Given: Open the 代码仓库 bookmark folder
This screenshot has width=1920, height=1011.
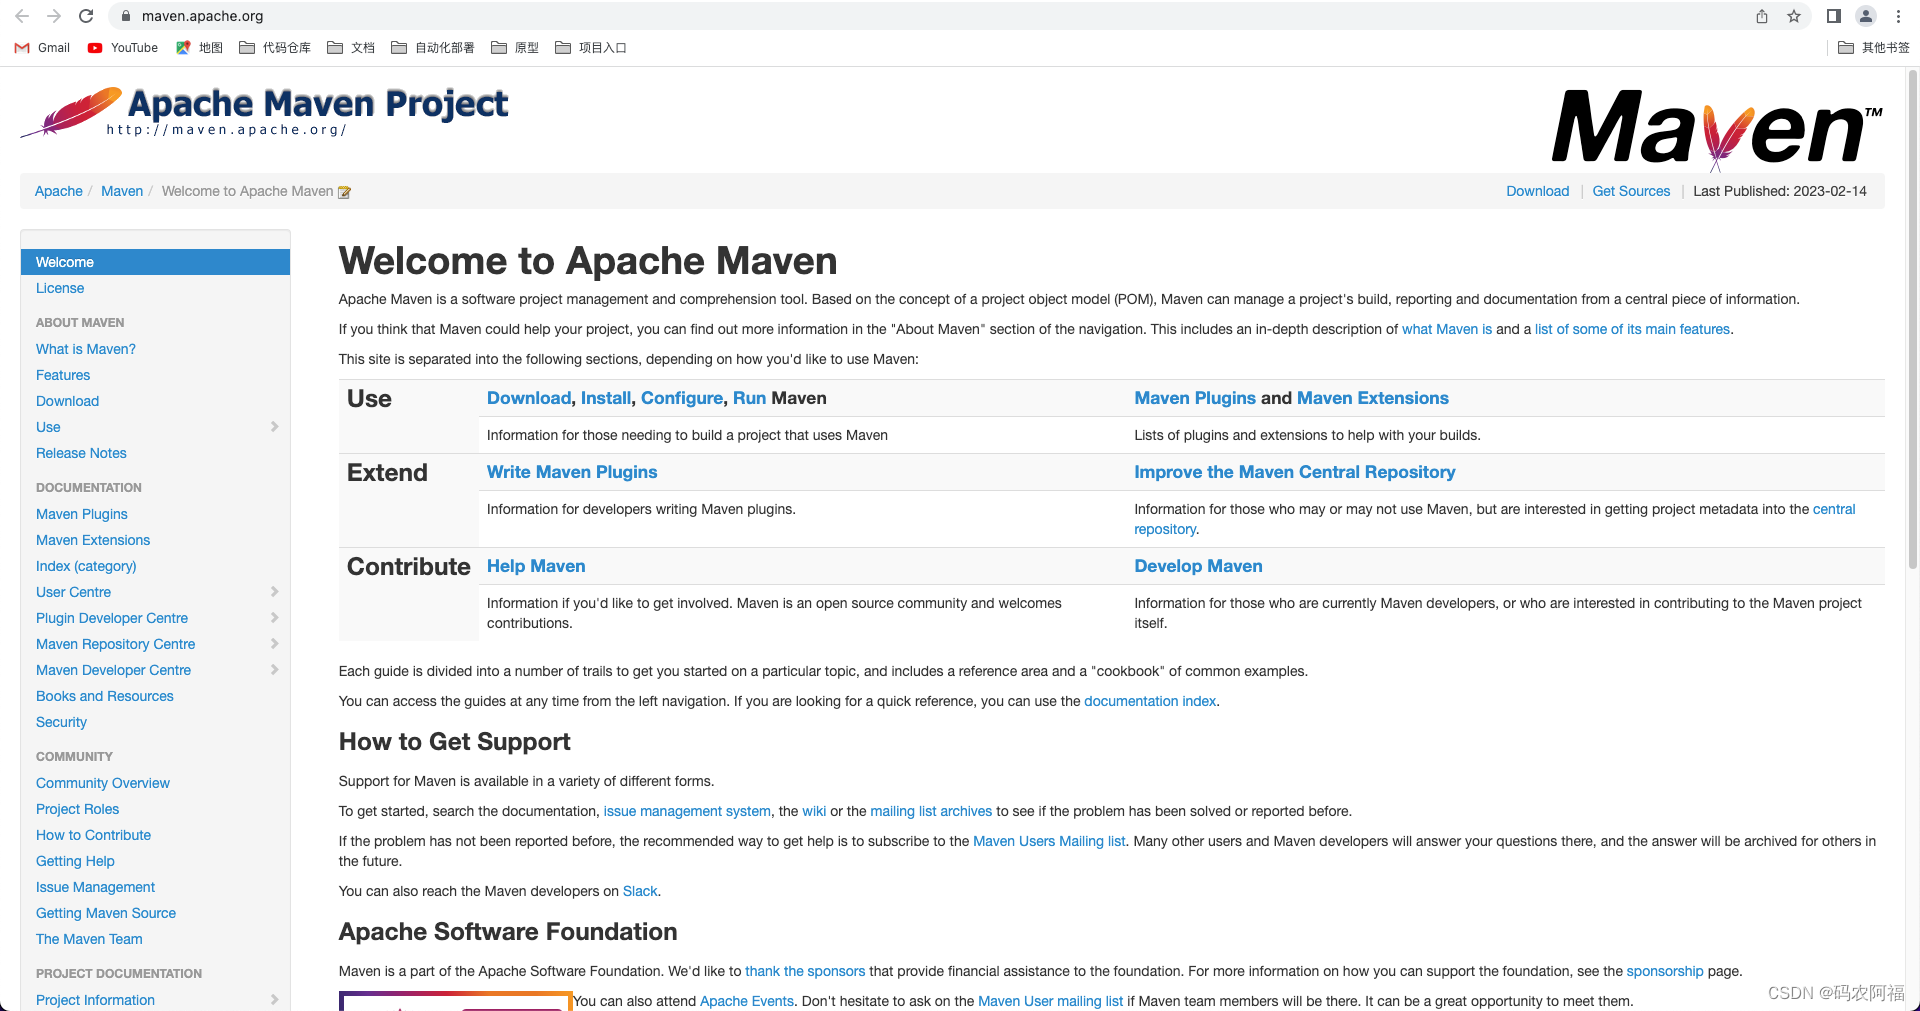Looking at the screenshot, I should (x=275, y=48).
